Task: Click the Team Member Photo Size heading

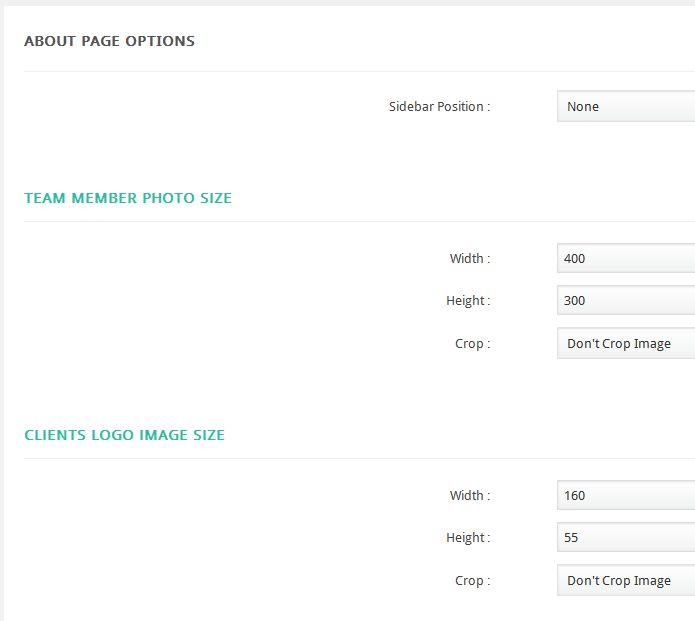Action: (x=128, y=198)
